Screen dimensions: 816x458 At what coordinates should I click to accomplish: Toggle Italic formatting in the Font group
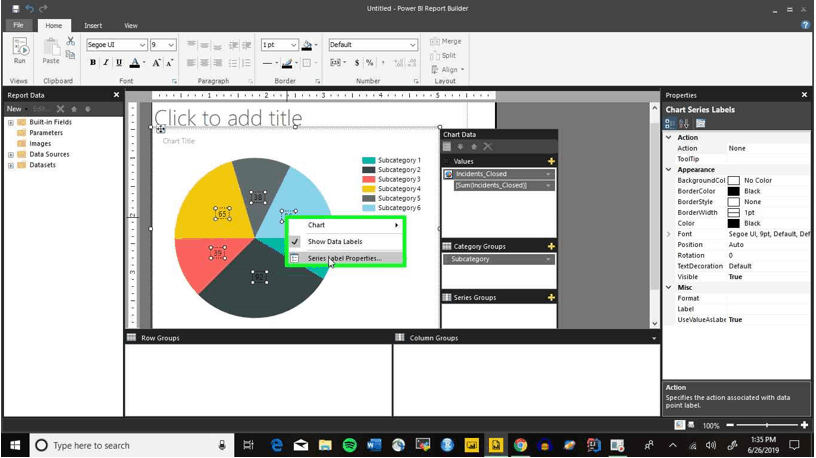[x=106, y=63]
